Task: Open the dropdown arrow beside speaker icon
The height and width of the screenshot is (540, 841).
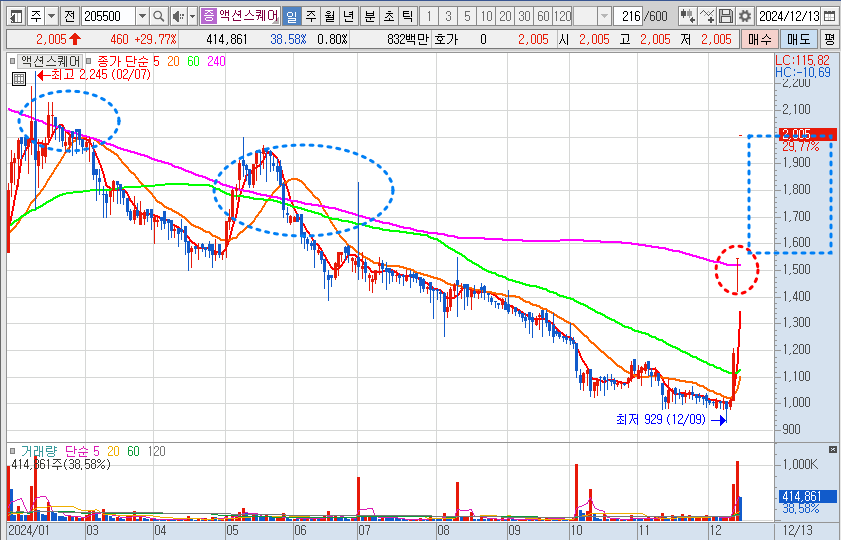Action: point(192,16)
